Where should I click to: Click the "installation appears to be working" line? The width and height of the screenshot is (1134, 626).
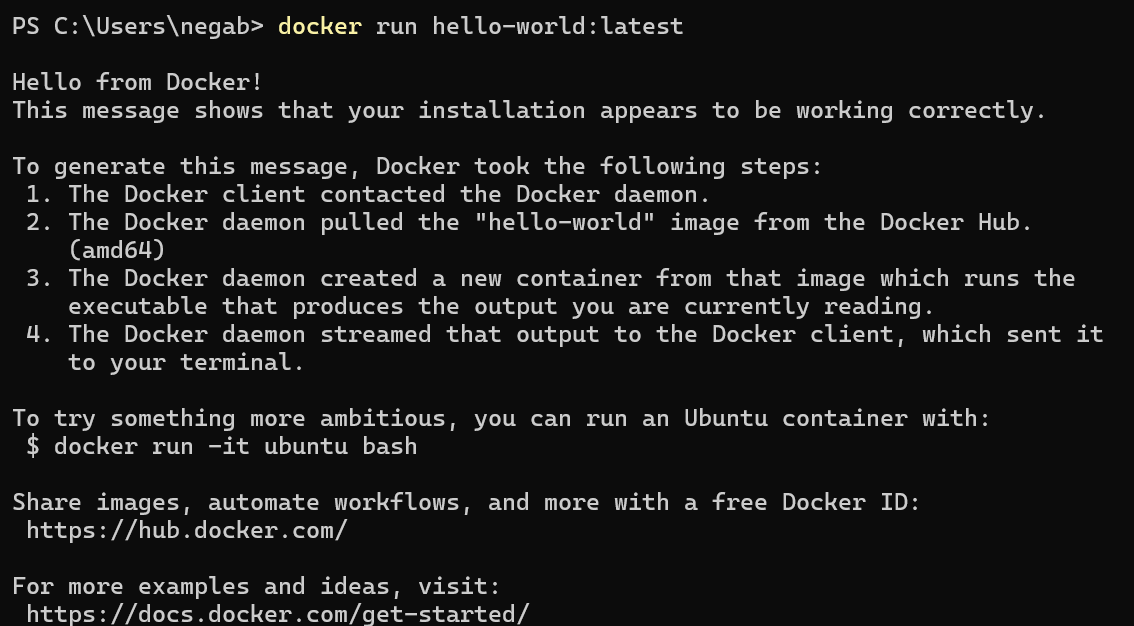[529, 111]
